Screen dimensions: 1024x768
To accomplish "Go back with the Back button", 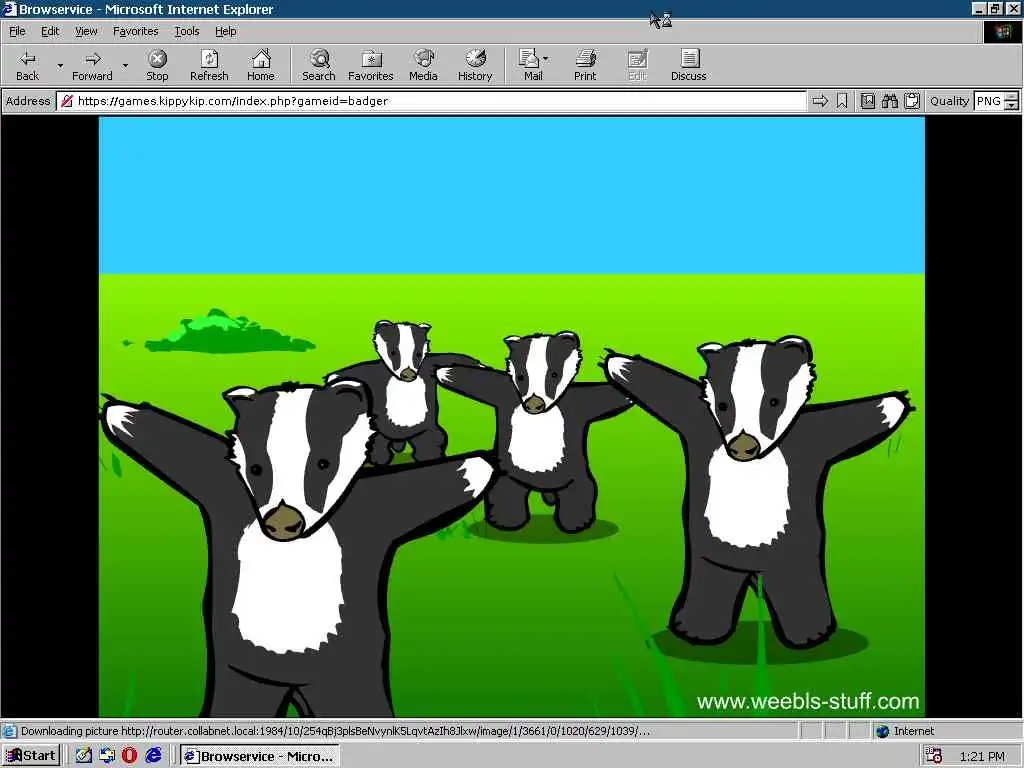I will coord(27,65).
